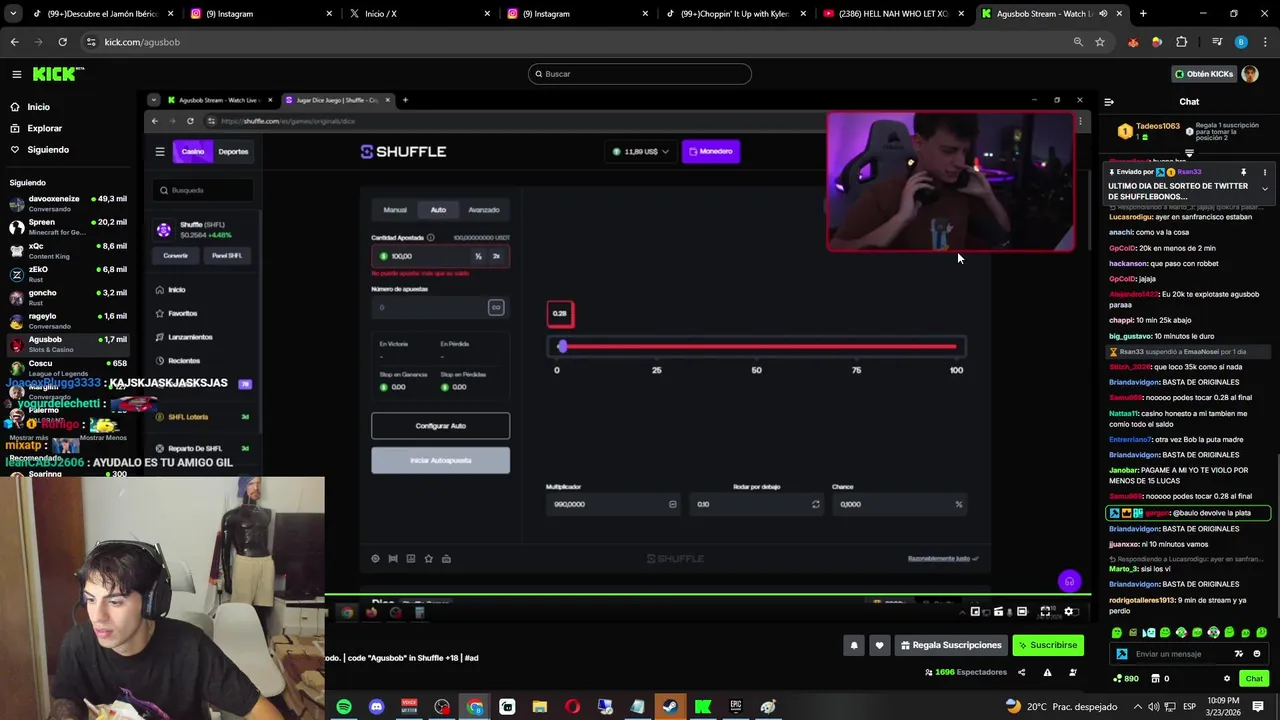Collapse the chat panel with arrow icon
This screenshot has height=720, width=1280.
1109,102
